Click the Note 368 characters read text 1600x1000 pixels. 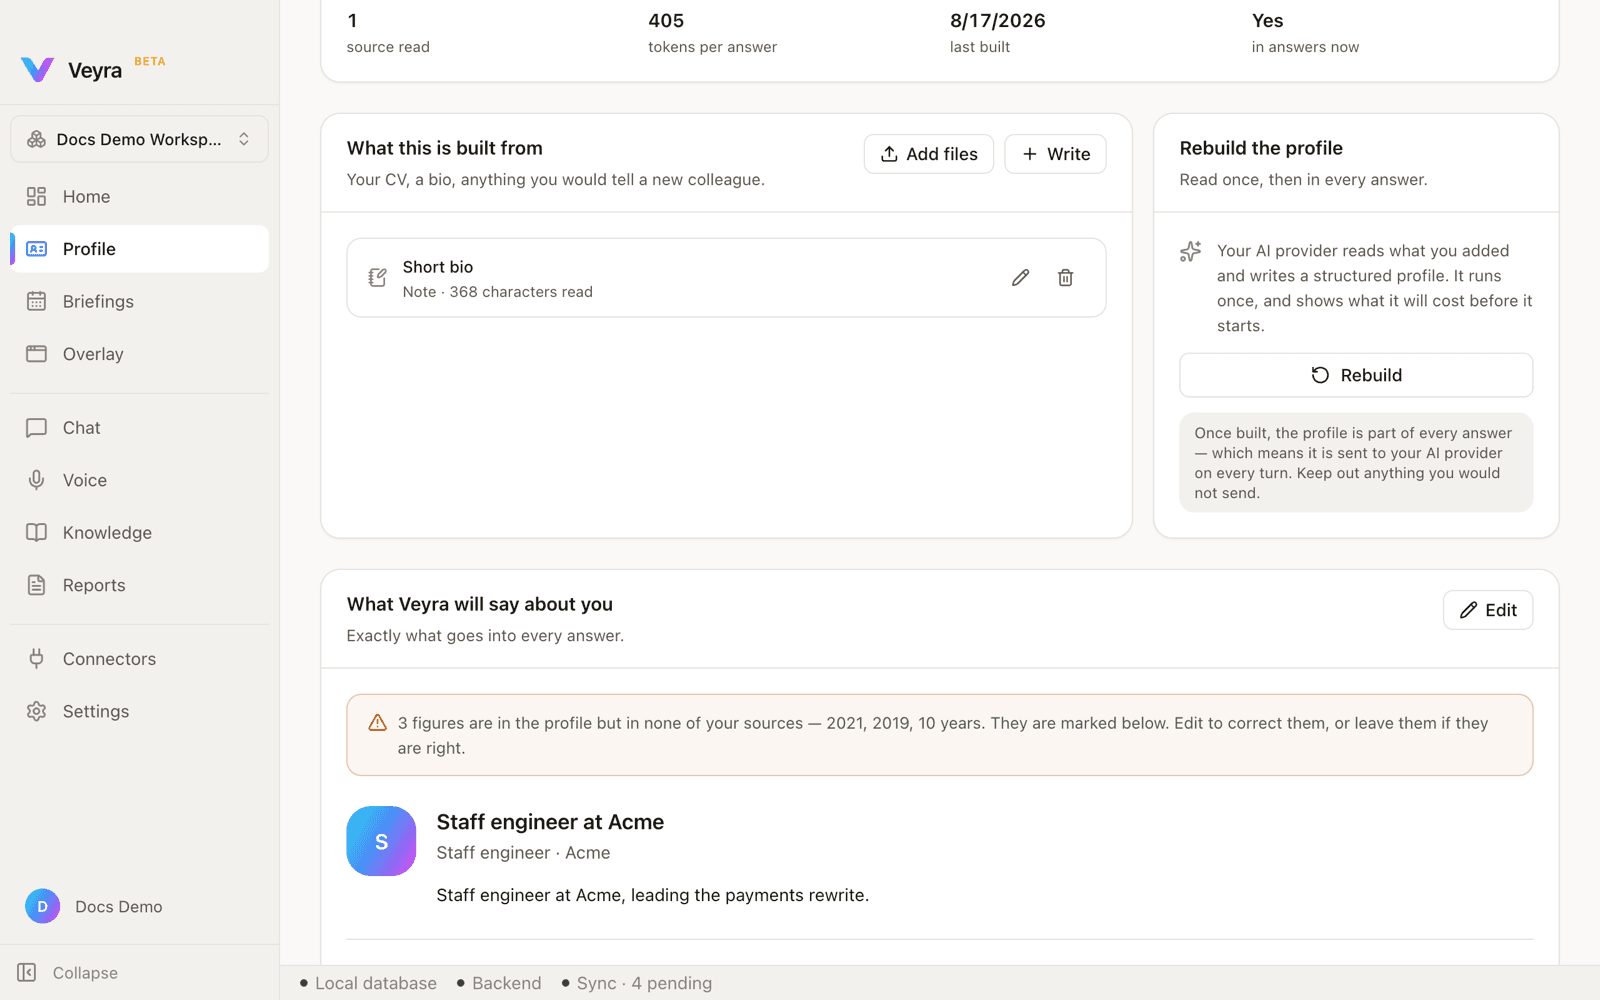pos(498,292)
